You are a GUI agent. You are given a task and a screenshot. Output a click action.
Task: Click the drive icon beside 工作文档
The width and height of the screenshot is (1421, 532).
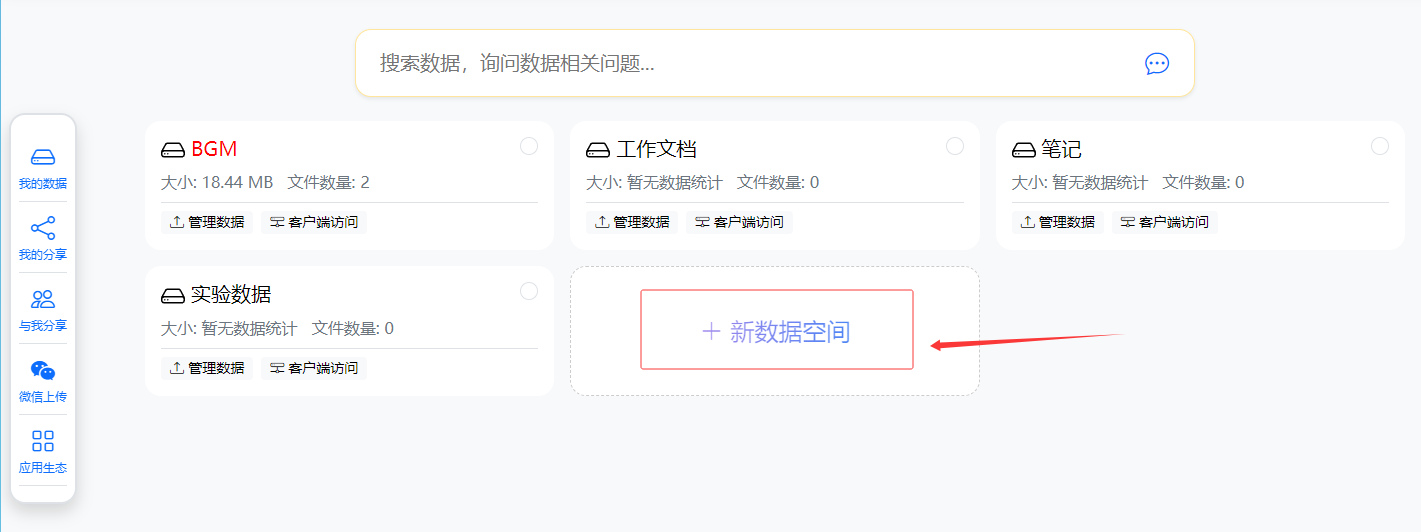click(598, 150)
